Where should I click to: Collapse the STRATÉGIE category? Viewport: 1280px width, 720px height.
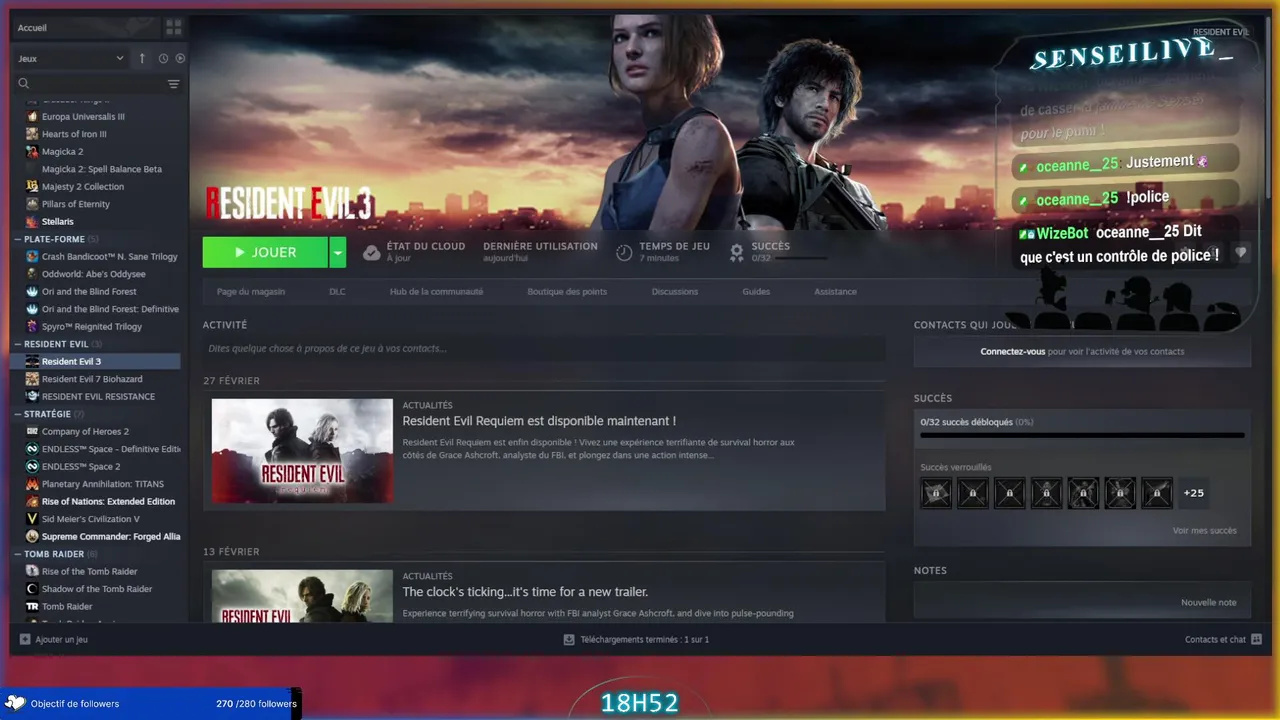tap(18, 414)
